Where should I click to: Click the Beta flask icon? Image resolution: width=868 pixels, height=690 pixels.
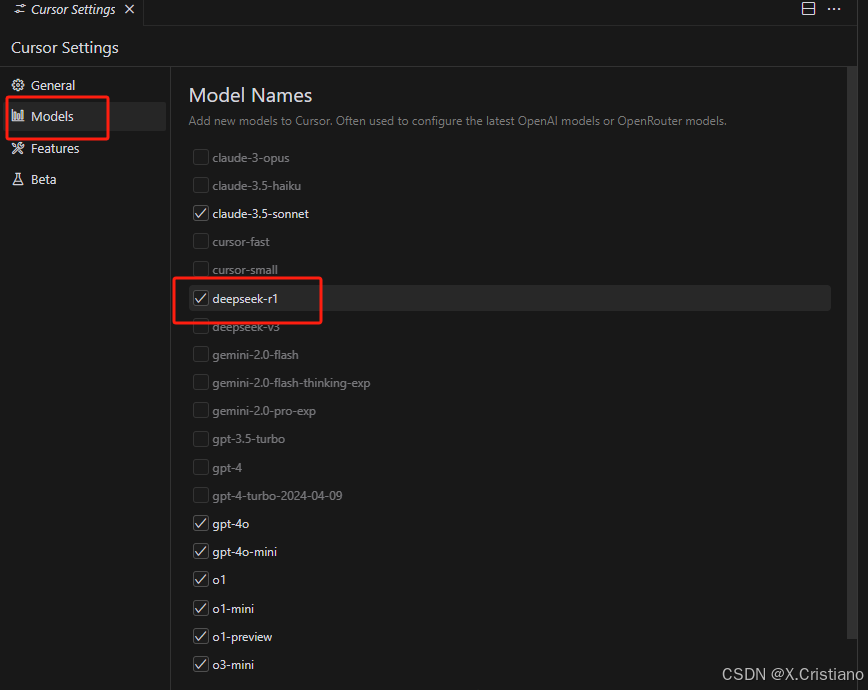[x=18, y=179]
